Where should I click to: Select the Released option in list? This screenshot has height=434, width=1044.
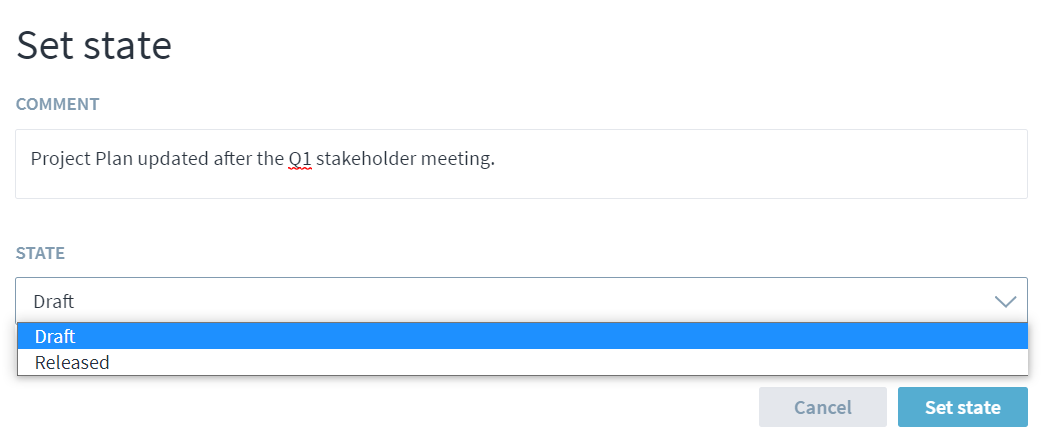click(x=72, y=362)
